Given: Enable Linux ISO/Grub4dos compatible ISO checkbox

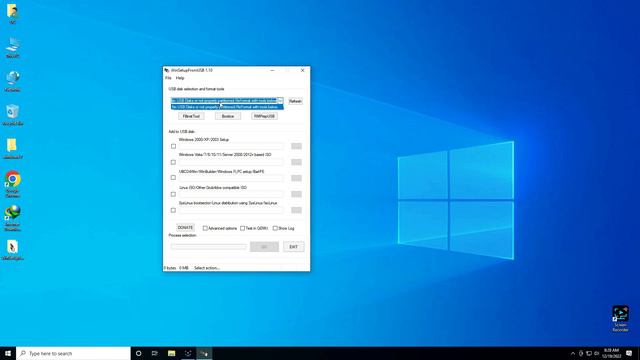Looking at the screenshot, I should click(173, 194).
